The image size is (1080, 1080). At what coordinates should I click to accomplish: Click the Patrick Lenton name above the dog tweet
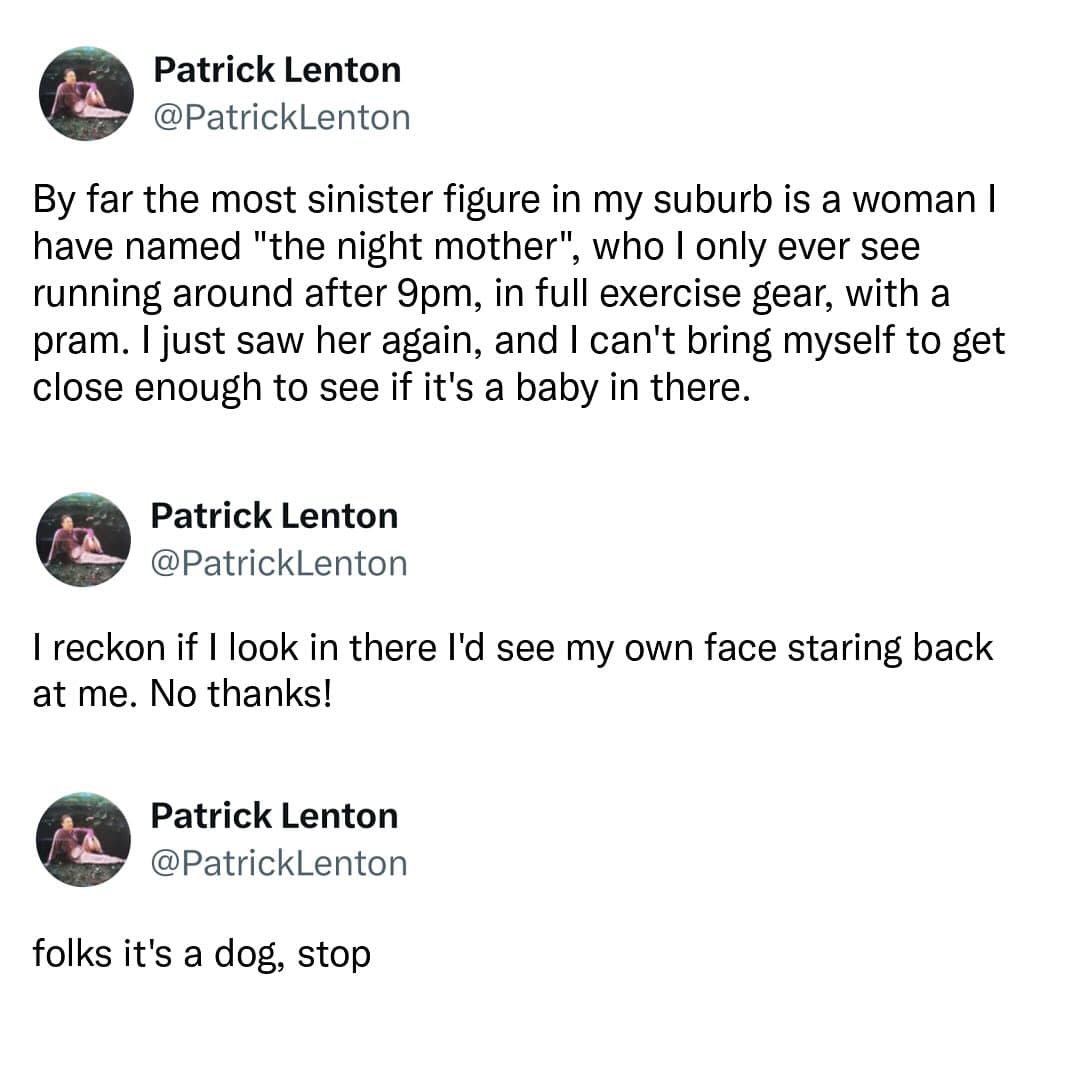click(x=274, y=816)
